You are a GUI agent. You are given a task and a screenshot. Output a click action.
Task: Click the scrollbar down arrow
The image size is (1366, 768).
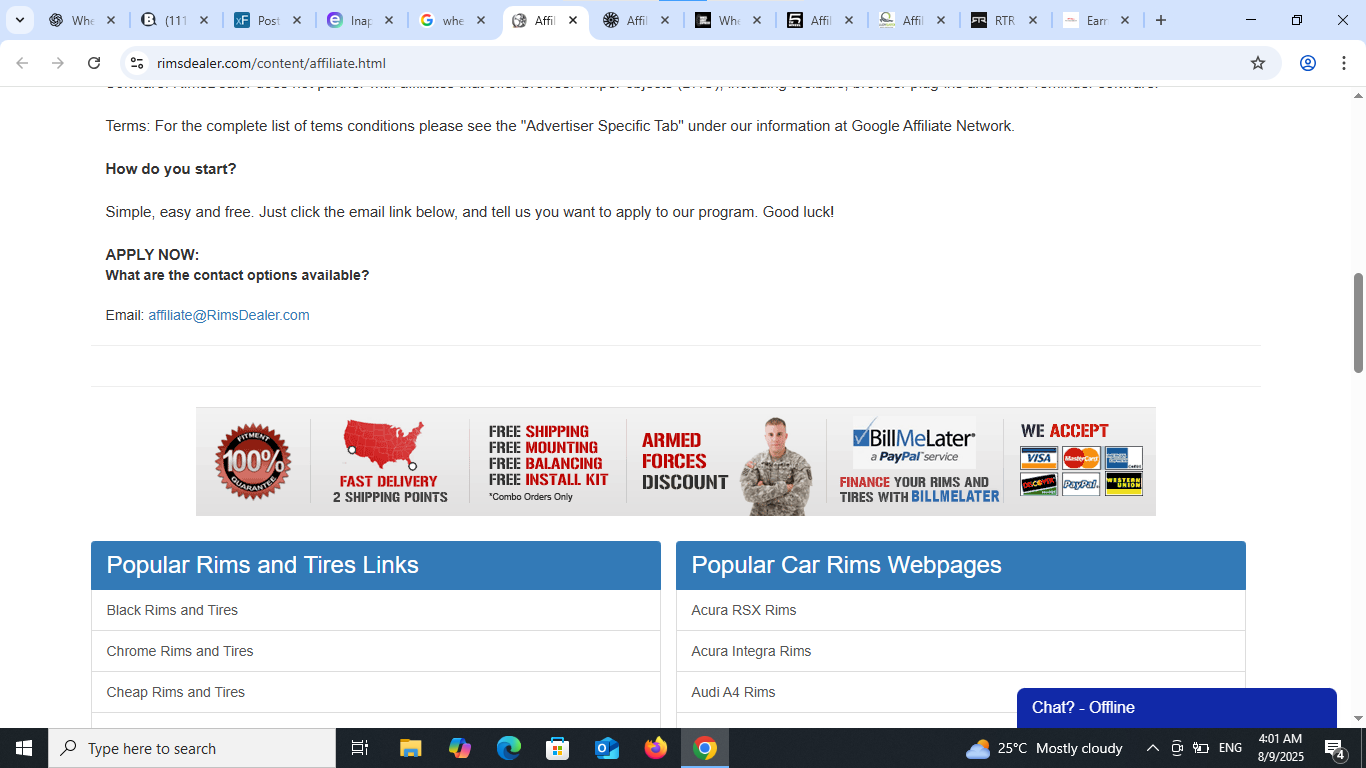coord(1358,718)
